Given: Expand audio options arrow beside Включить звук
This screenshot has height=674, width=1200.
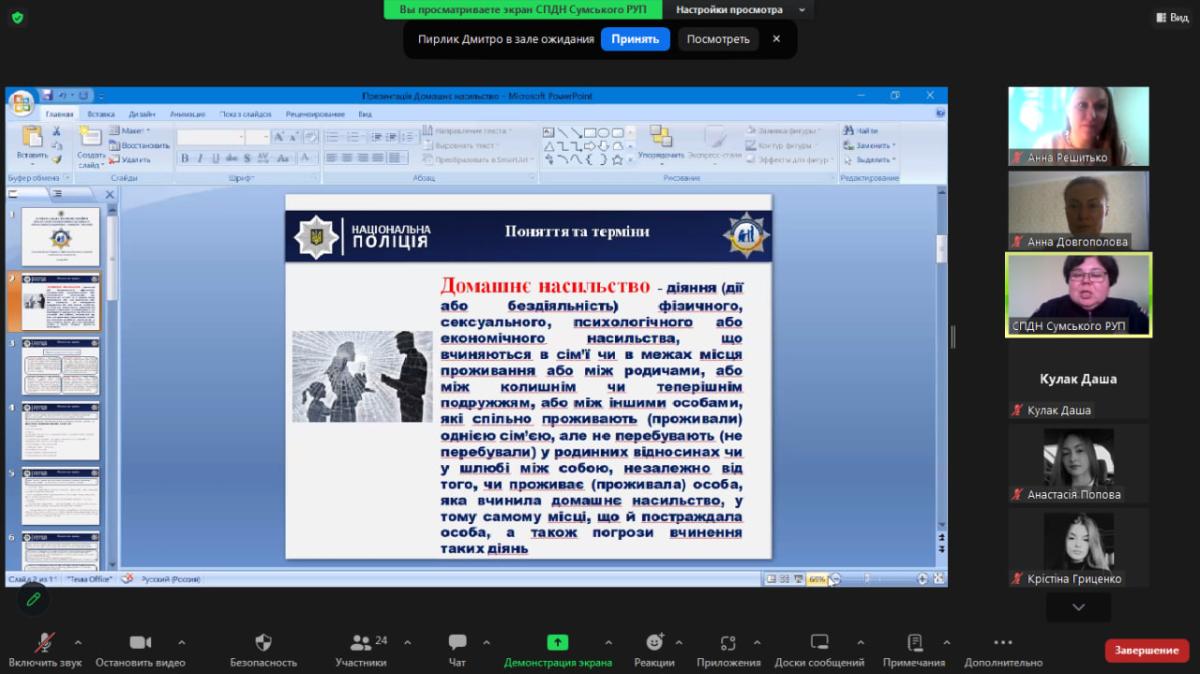Looking at the screenshot, I should click(x=78, y=643).
